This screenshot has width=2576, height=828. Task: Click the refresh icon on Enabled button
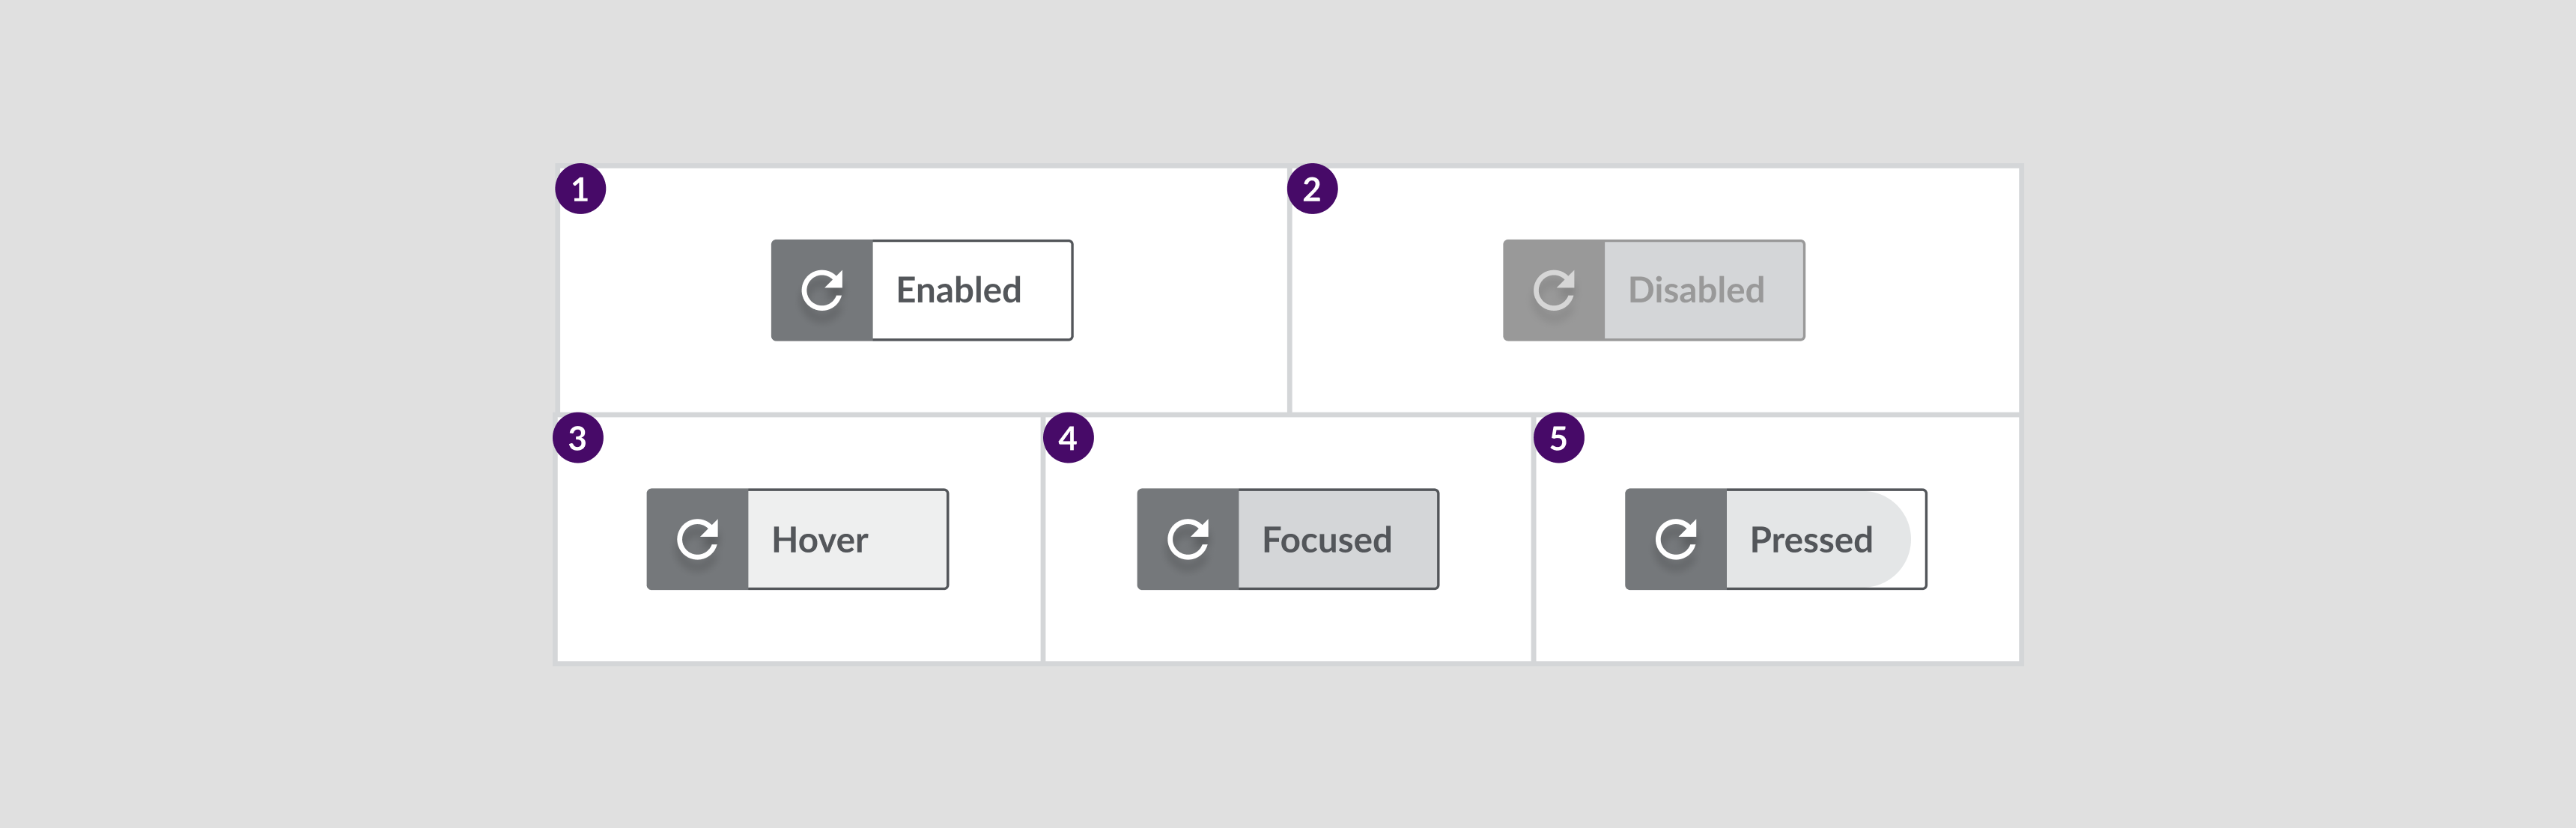[x=822, y=290]
